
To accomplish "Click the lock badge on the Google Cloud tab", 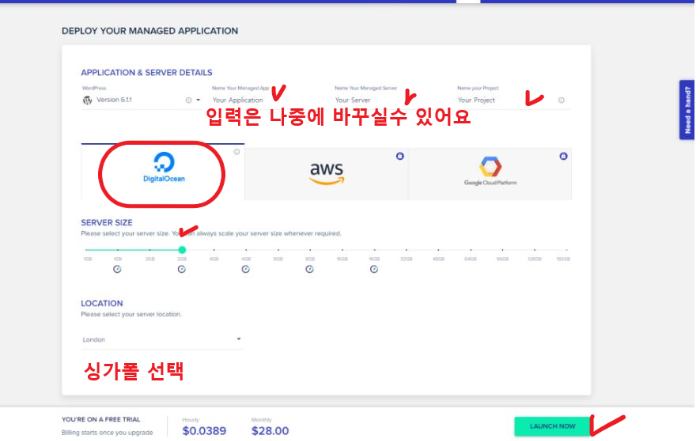I will 563,156.
